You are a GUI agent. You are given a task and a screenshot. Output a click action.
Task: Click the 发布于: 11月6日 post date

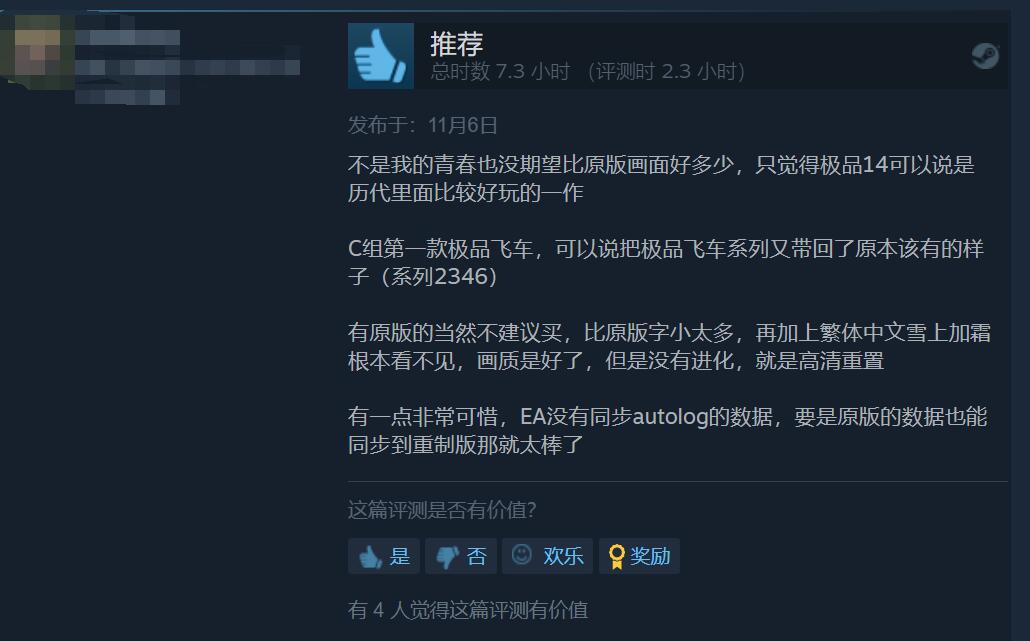[422, 125]
